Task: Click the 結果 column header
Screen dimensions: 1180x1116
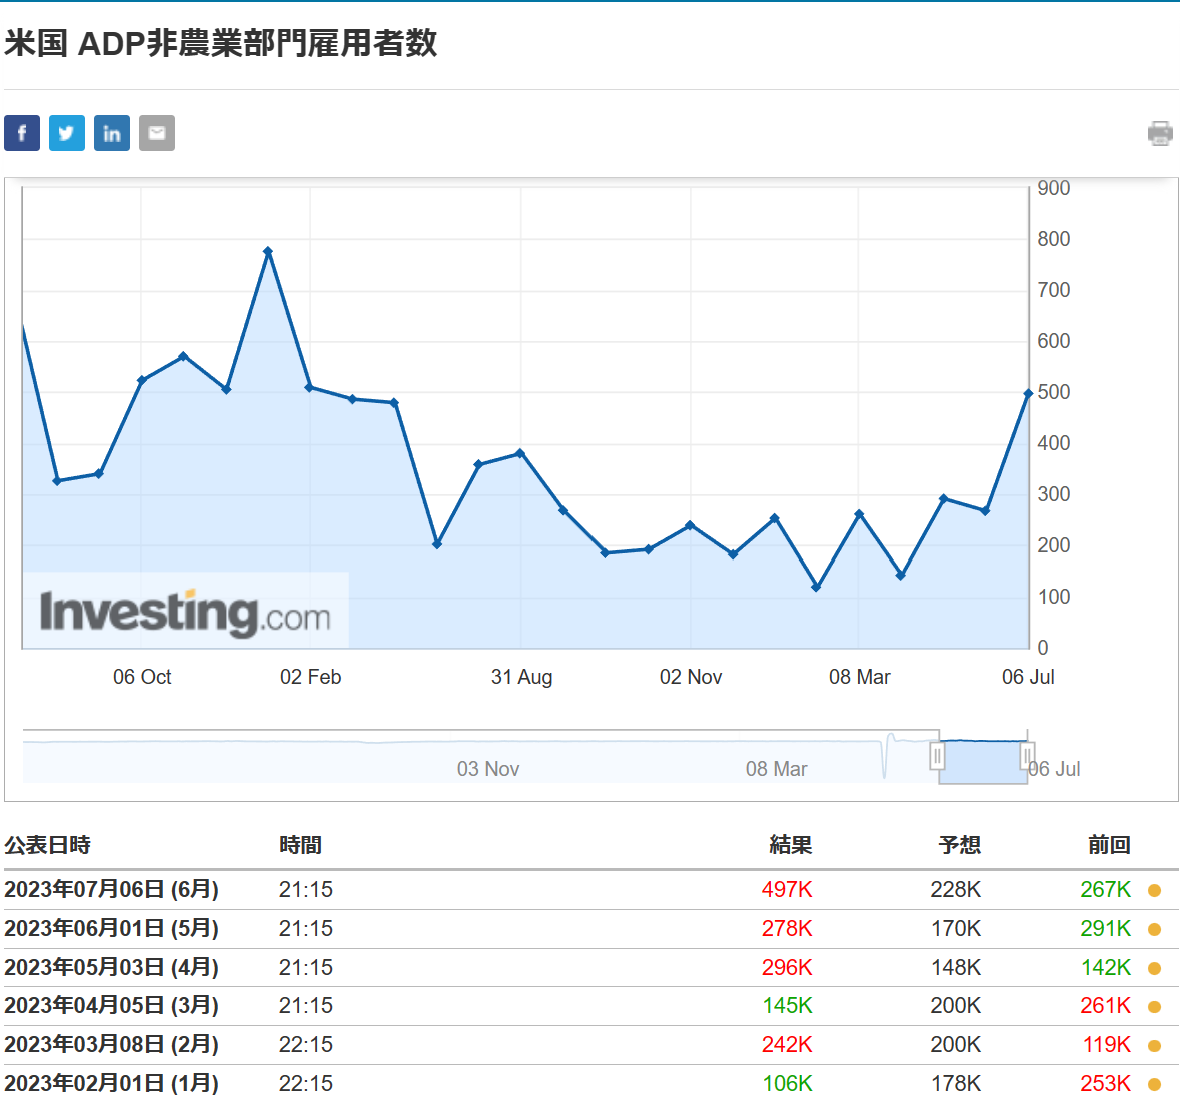Action: [790, 845]
